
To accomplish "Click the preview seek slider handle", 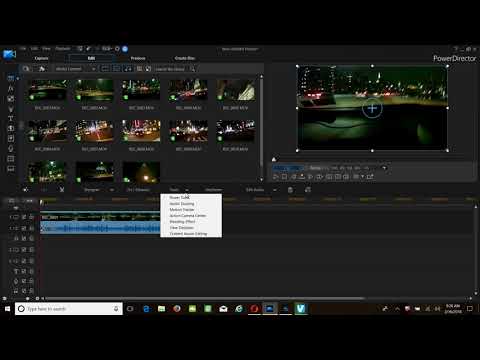I will (x=274, y=159).
